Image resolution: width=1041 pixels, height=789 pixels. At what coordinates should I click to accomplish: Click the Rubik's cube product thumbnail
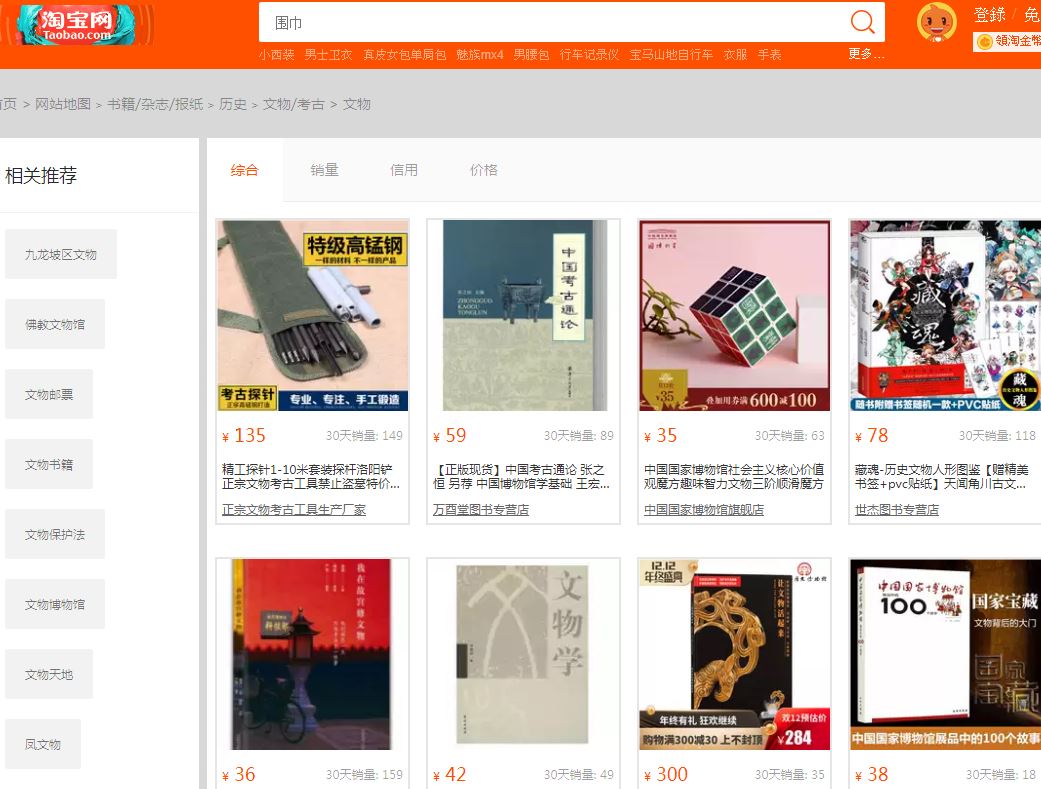[x=734, y=315]
